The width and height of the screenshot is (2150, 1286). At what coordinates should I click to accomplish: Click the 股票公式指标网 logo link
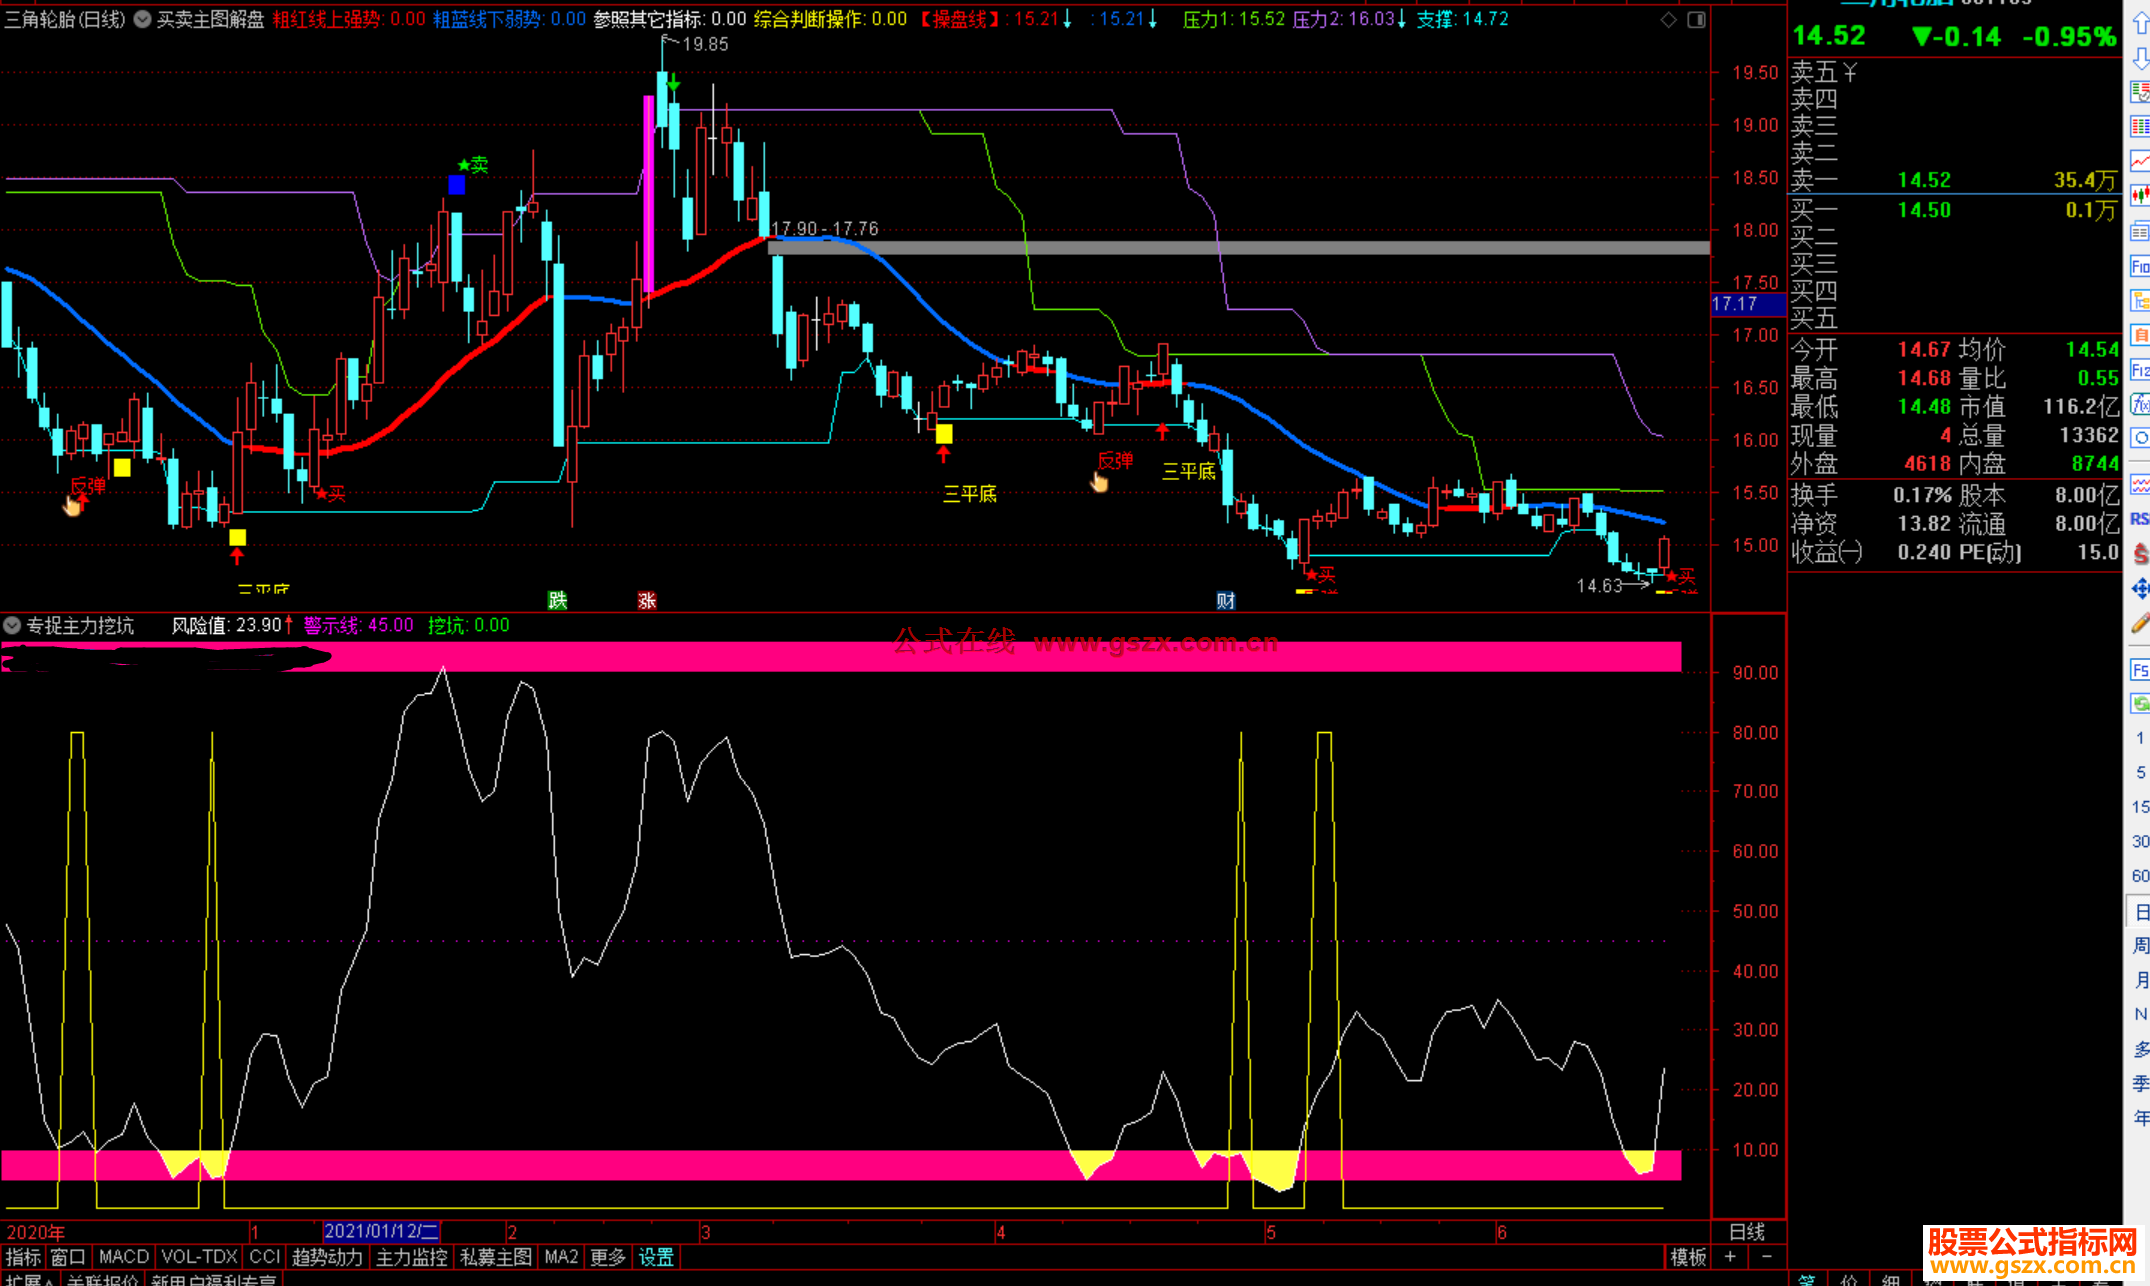point(2032,1251)
